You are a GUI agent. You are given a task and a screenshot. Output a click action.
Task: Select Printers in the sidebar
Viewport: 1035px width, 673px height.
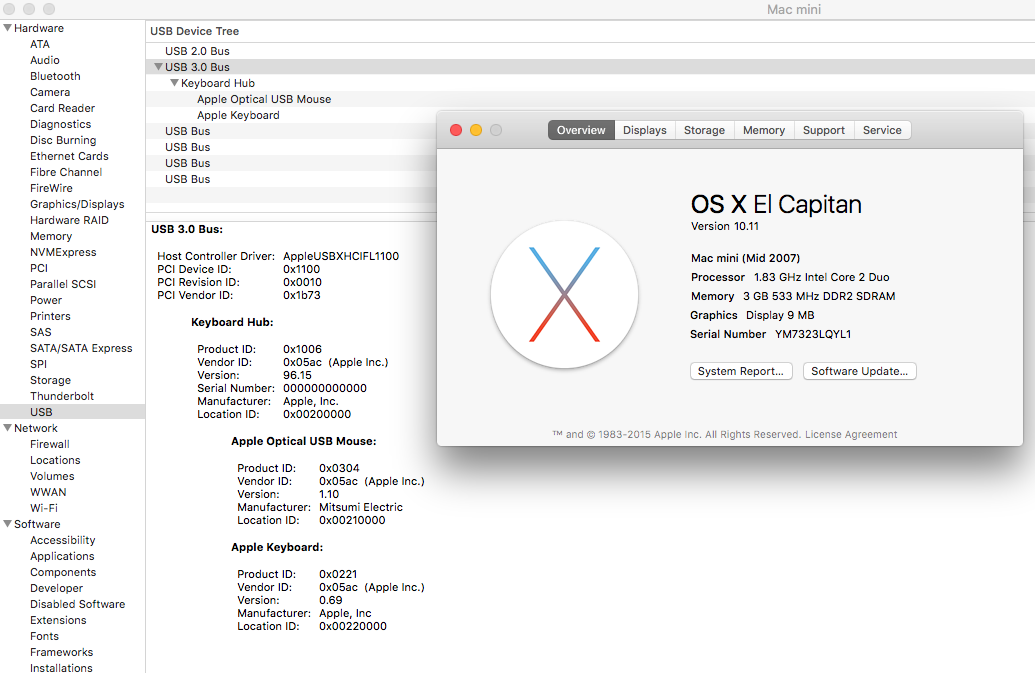pyautogui.click(x=50, y=316)
